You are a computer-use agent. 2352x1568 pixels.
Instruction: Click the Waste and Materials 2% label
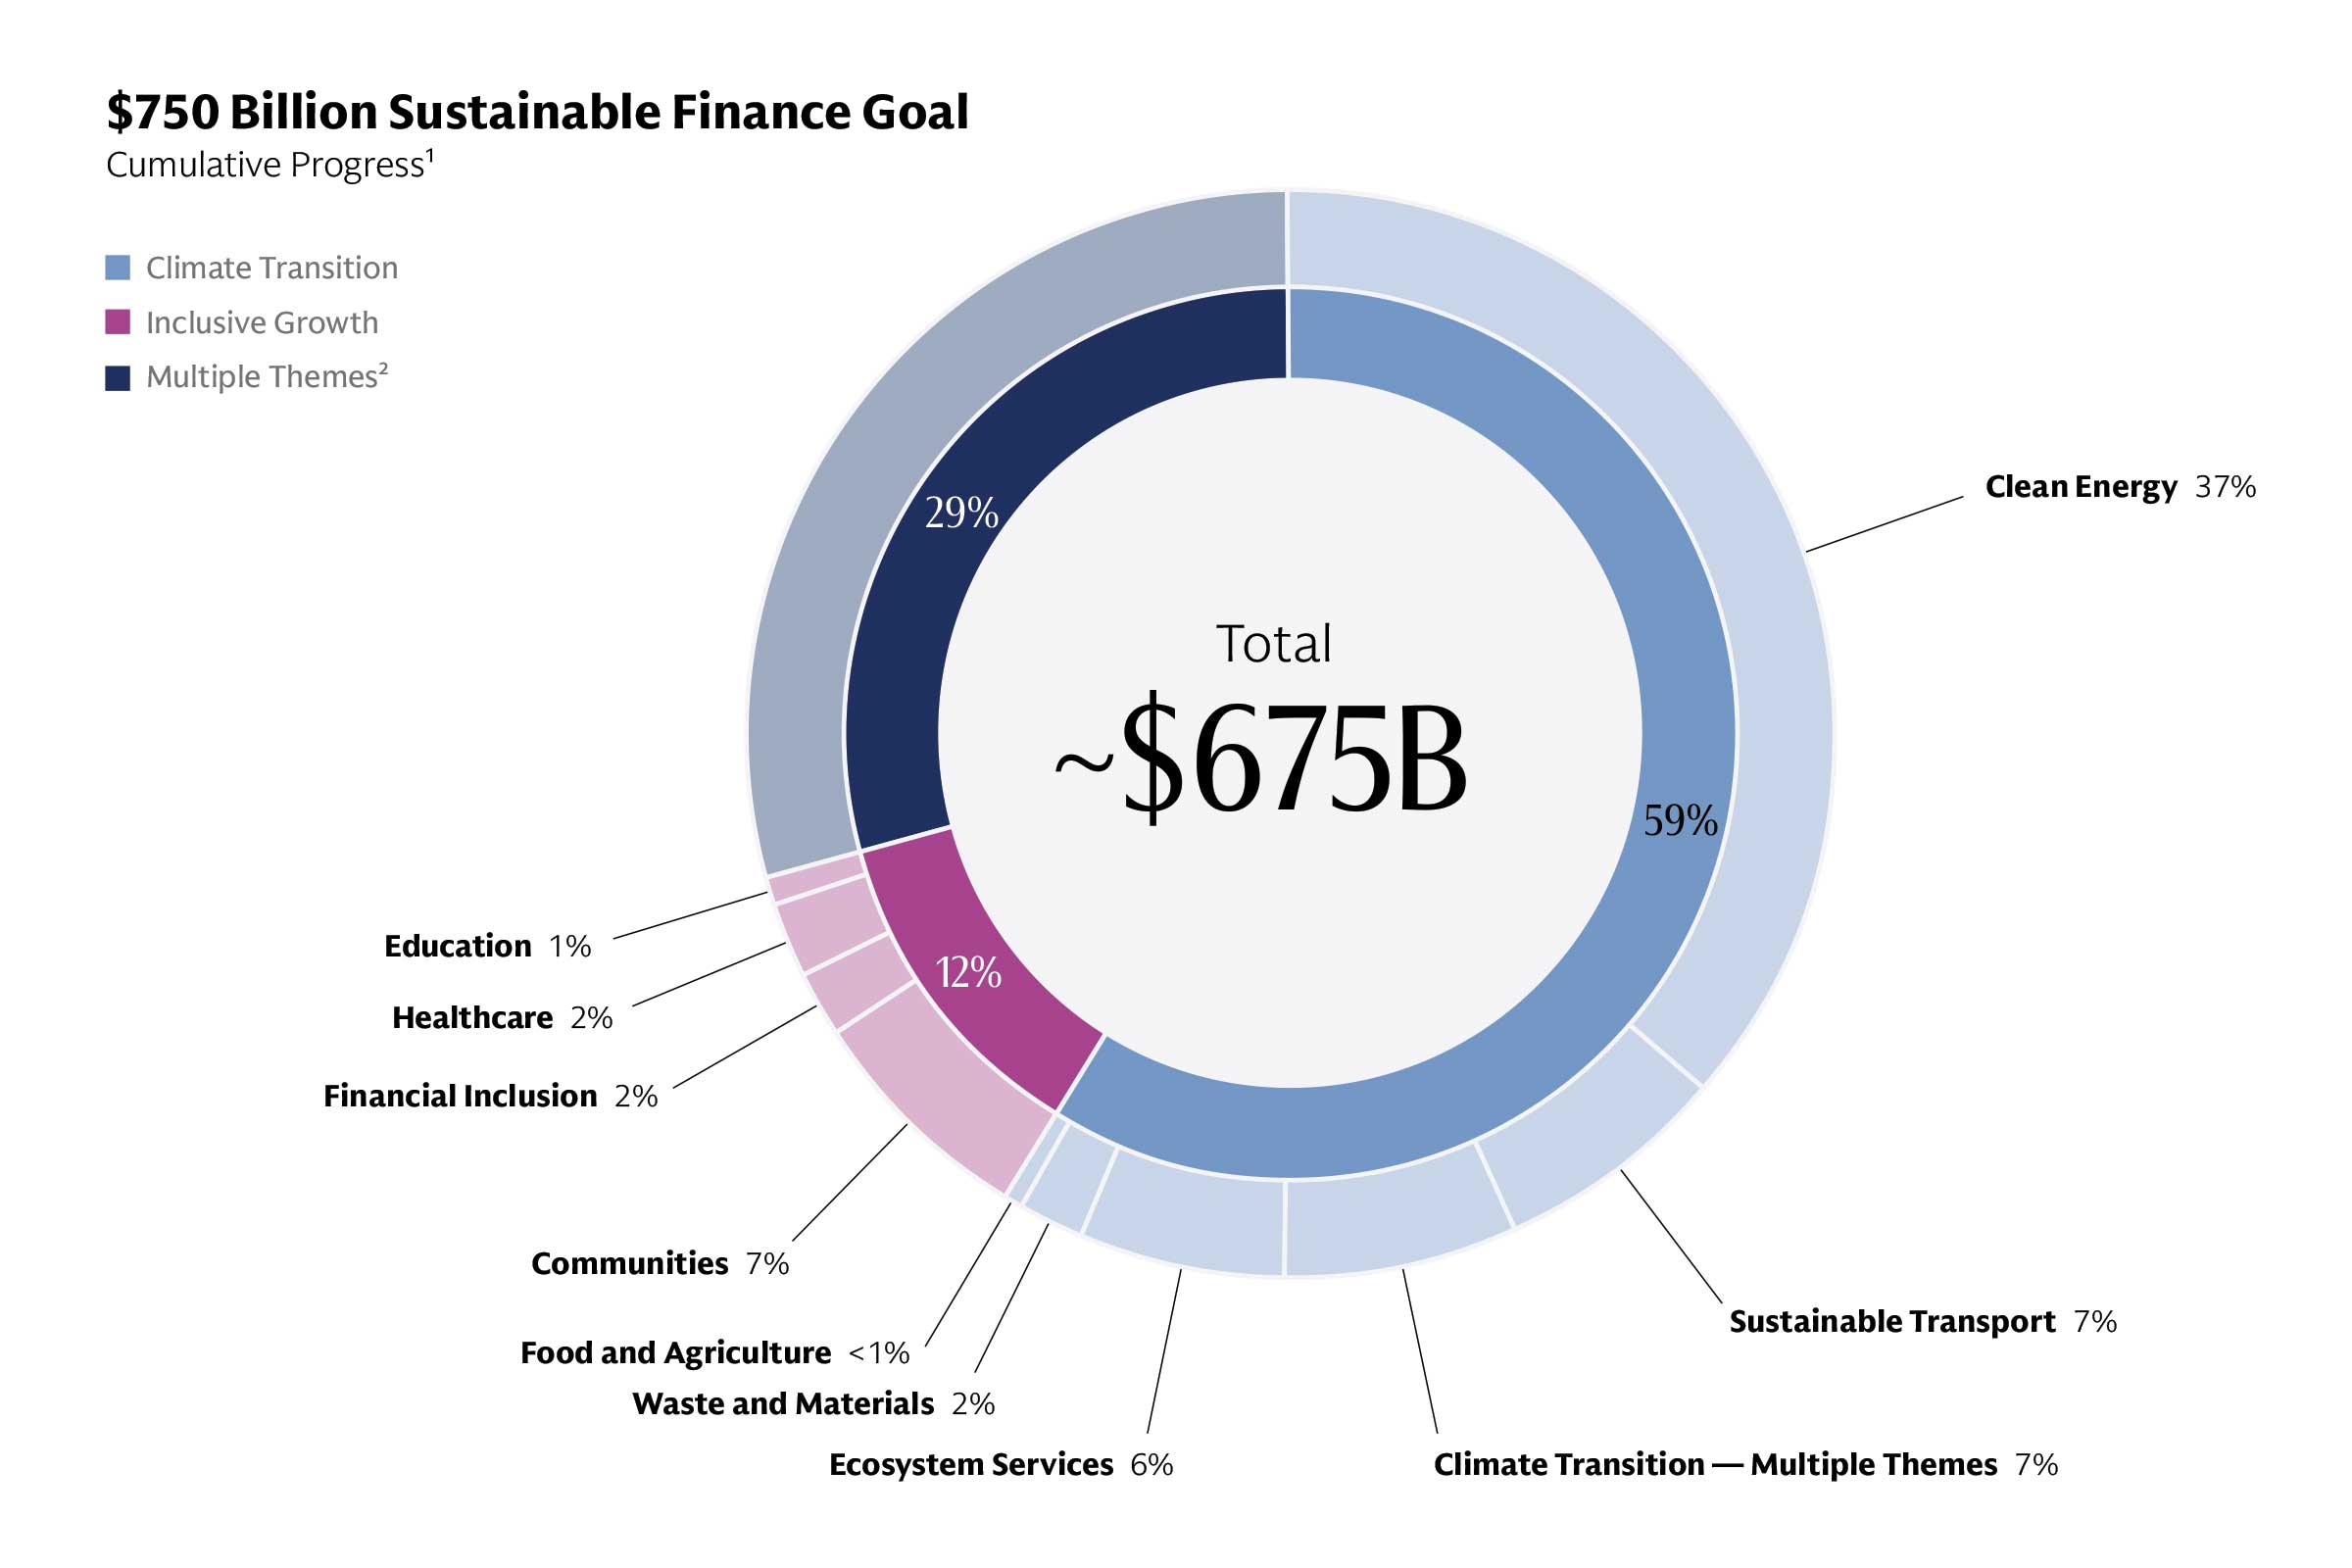point(813,1403)
